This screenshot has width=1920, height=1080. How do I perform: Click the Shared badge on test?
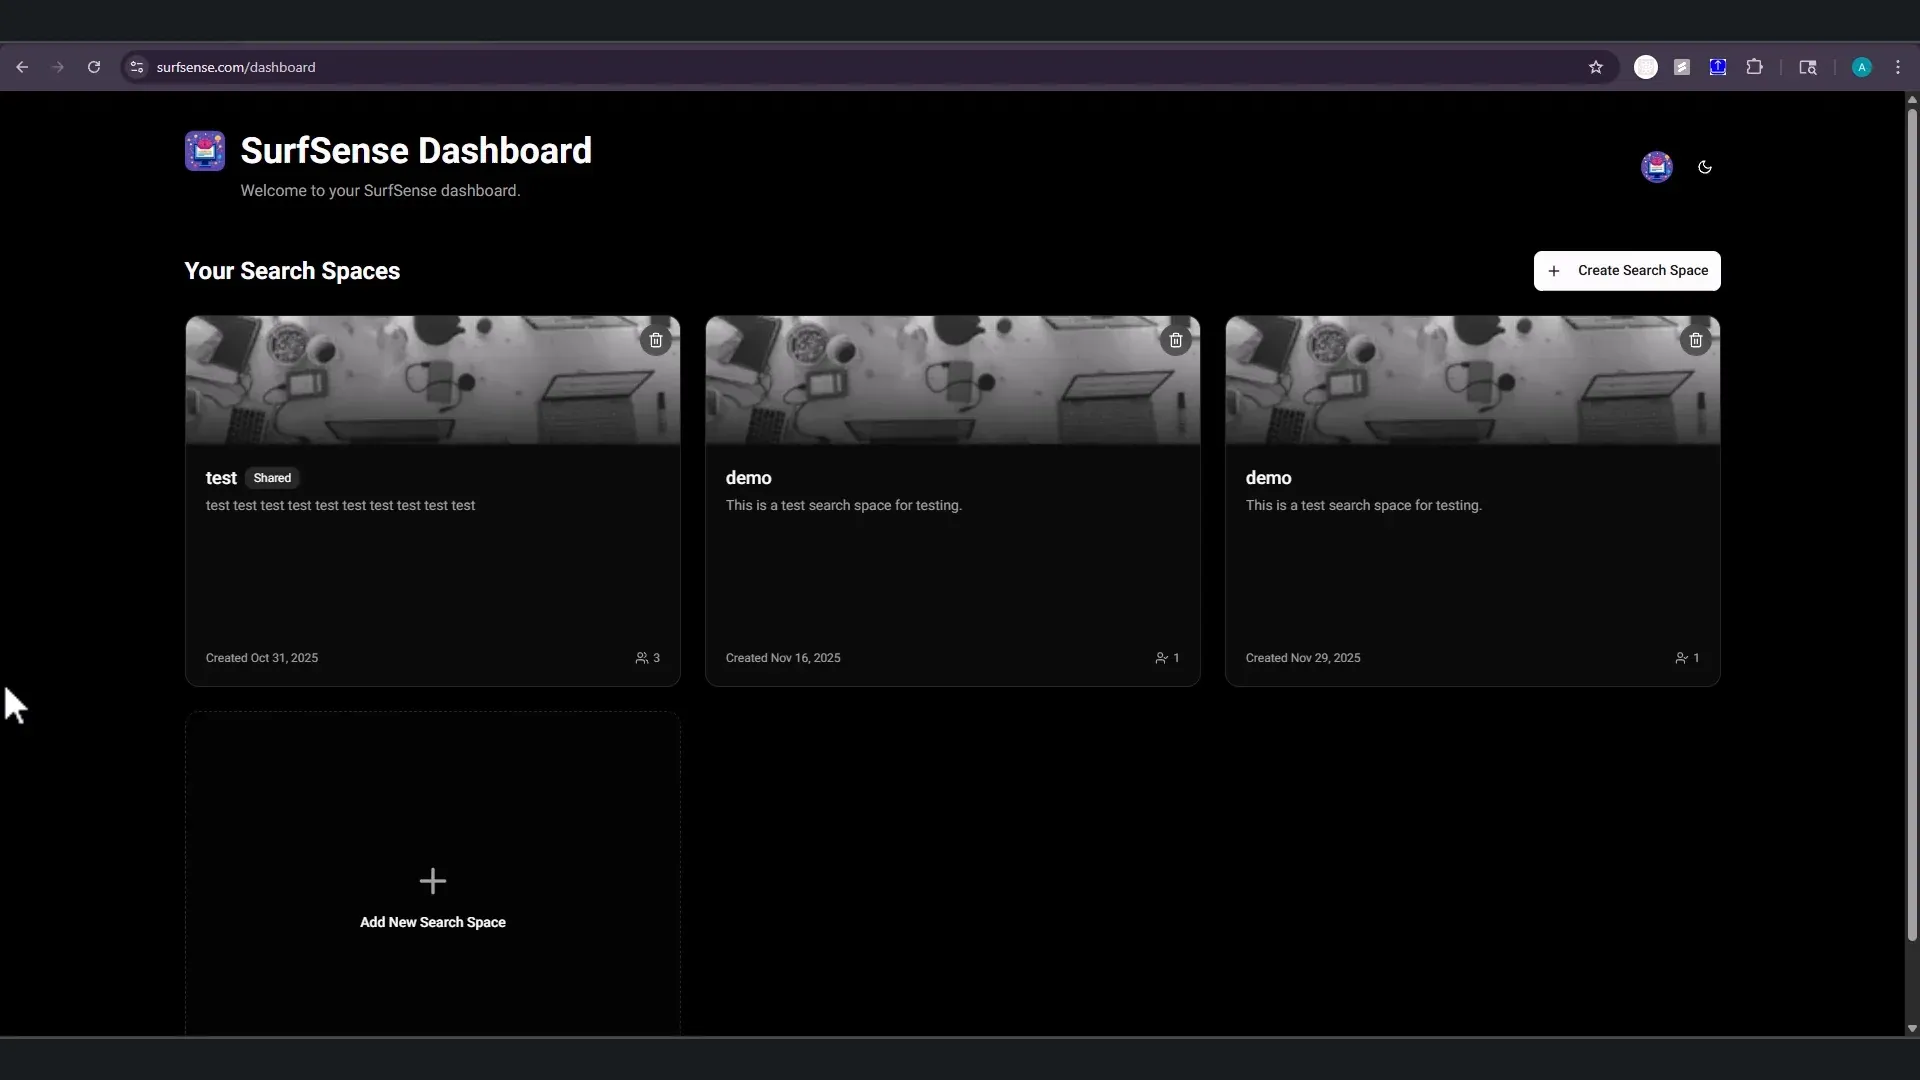tap(272, 478)
